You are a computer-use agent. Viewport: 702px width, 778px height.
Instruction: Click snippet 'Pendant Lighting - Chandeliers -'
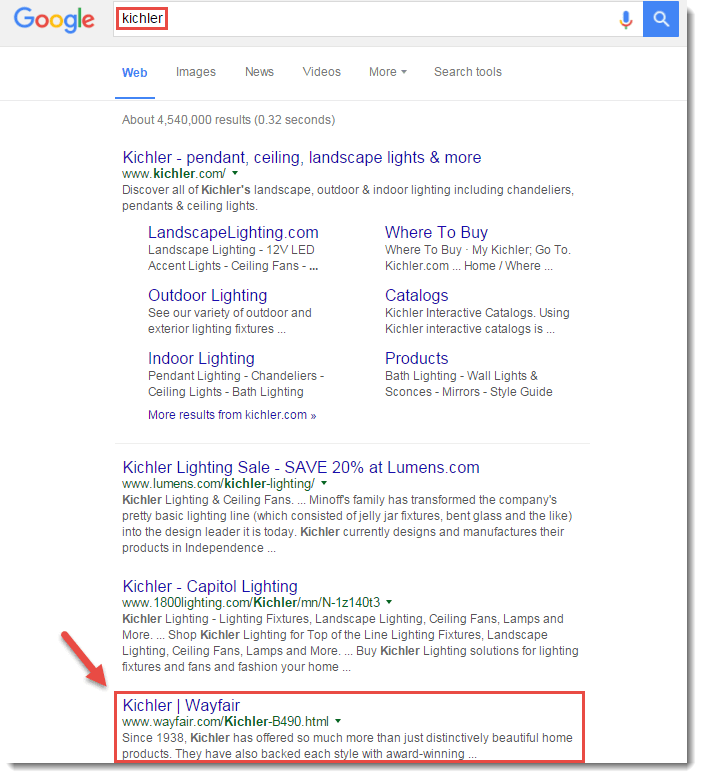coord(236,376)
